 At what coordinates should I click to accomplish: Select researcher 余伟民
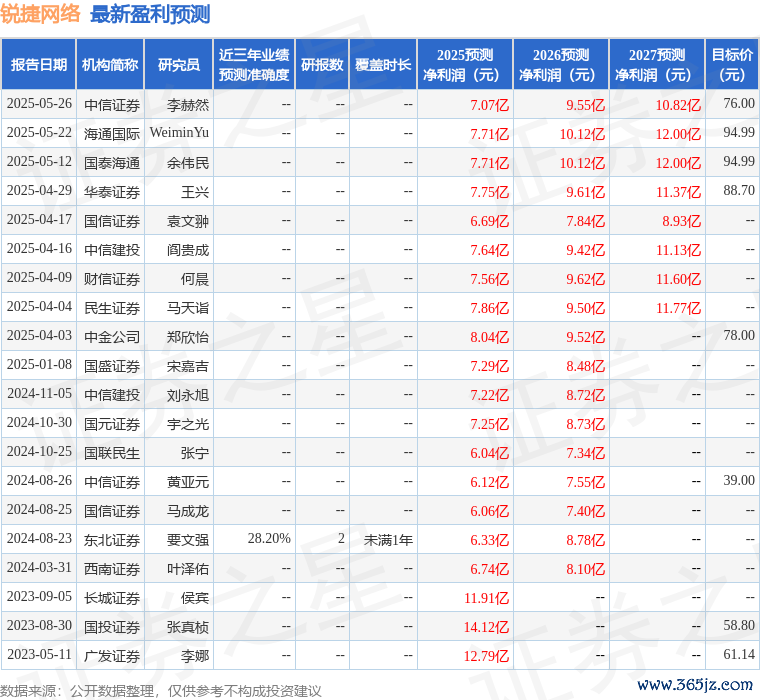[x=188, y=163]
